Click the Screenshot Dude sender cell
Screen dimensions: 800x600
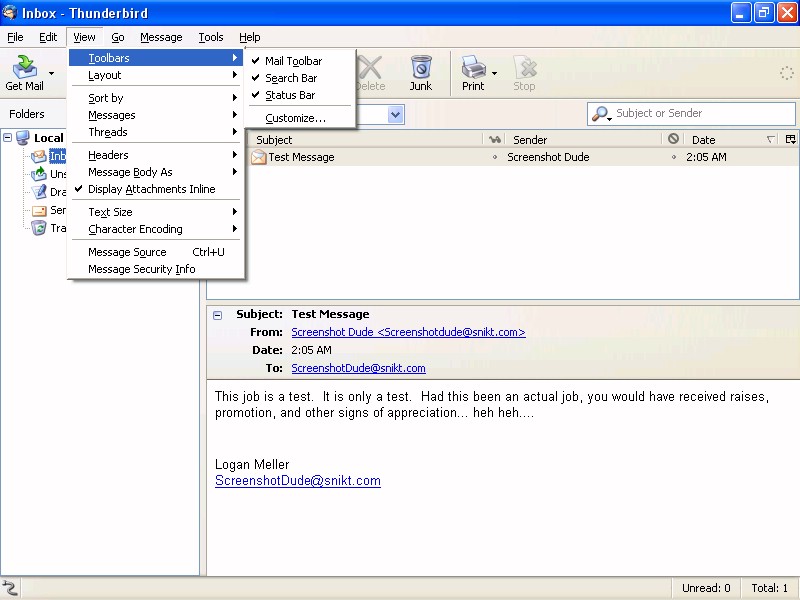pyautogui.click(x=548, y=157)
